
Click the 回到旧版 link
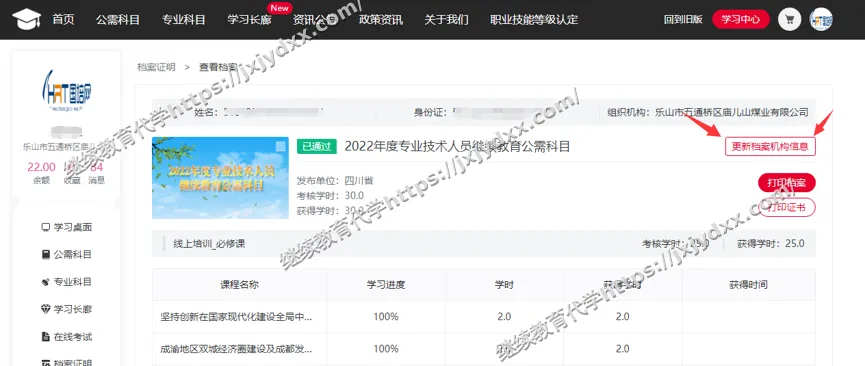(684, 19)
